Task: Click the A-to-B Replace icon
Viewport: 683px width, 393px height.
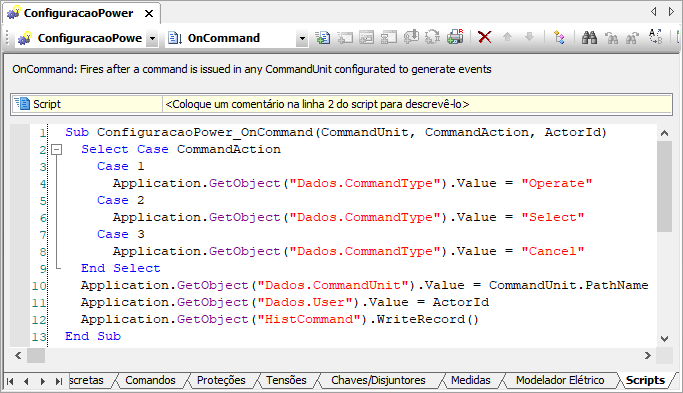Action: click(x=656, y=37)
